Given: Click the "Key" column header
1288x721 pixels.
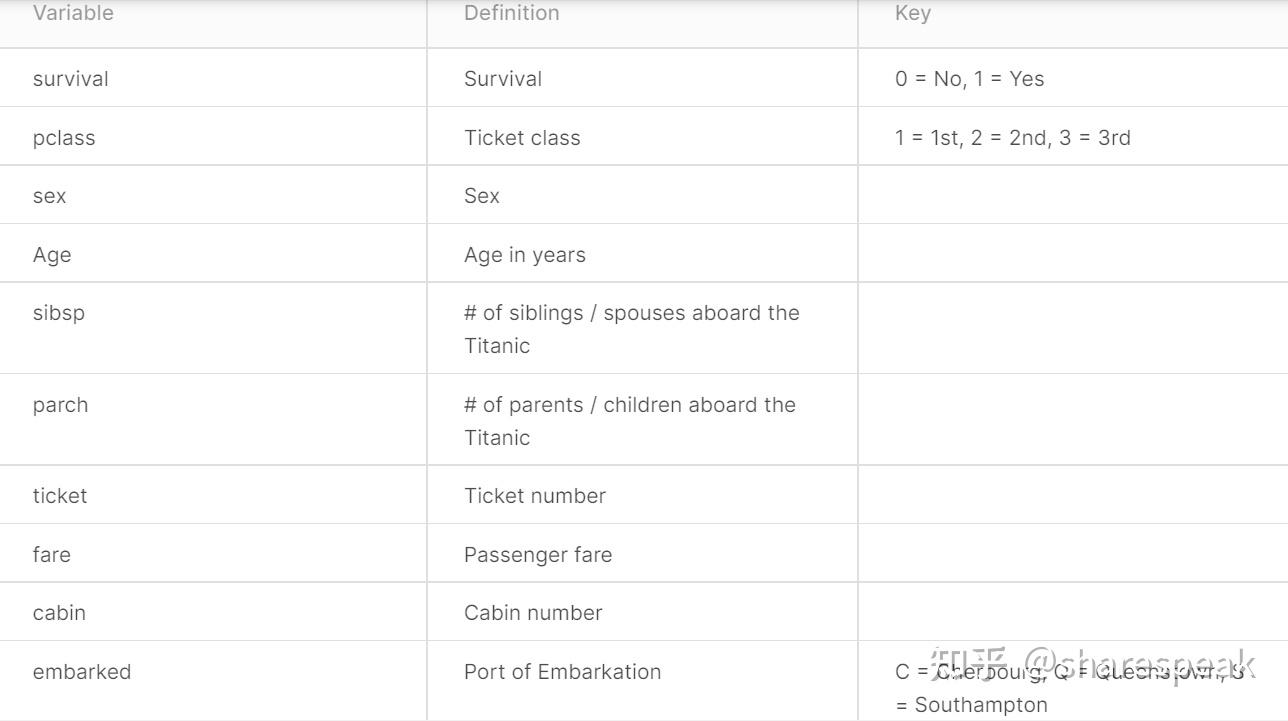Looking at the screenshot, I should click(912, 13).
